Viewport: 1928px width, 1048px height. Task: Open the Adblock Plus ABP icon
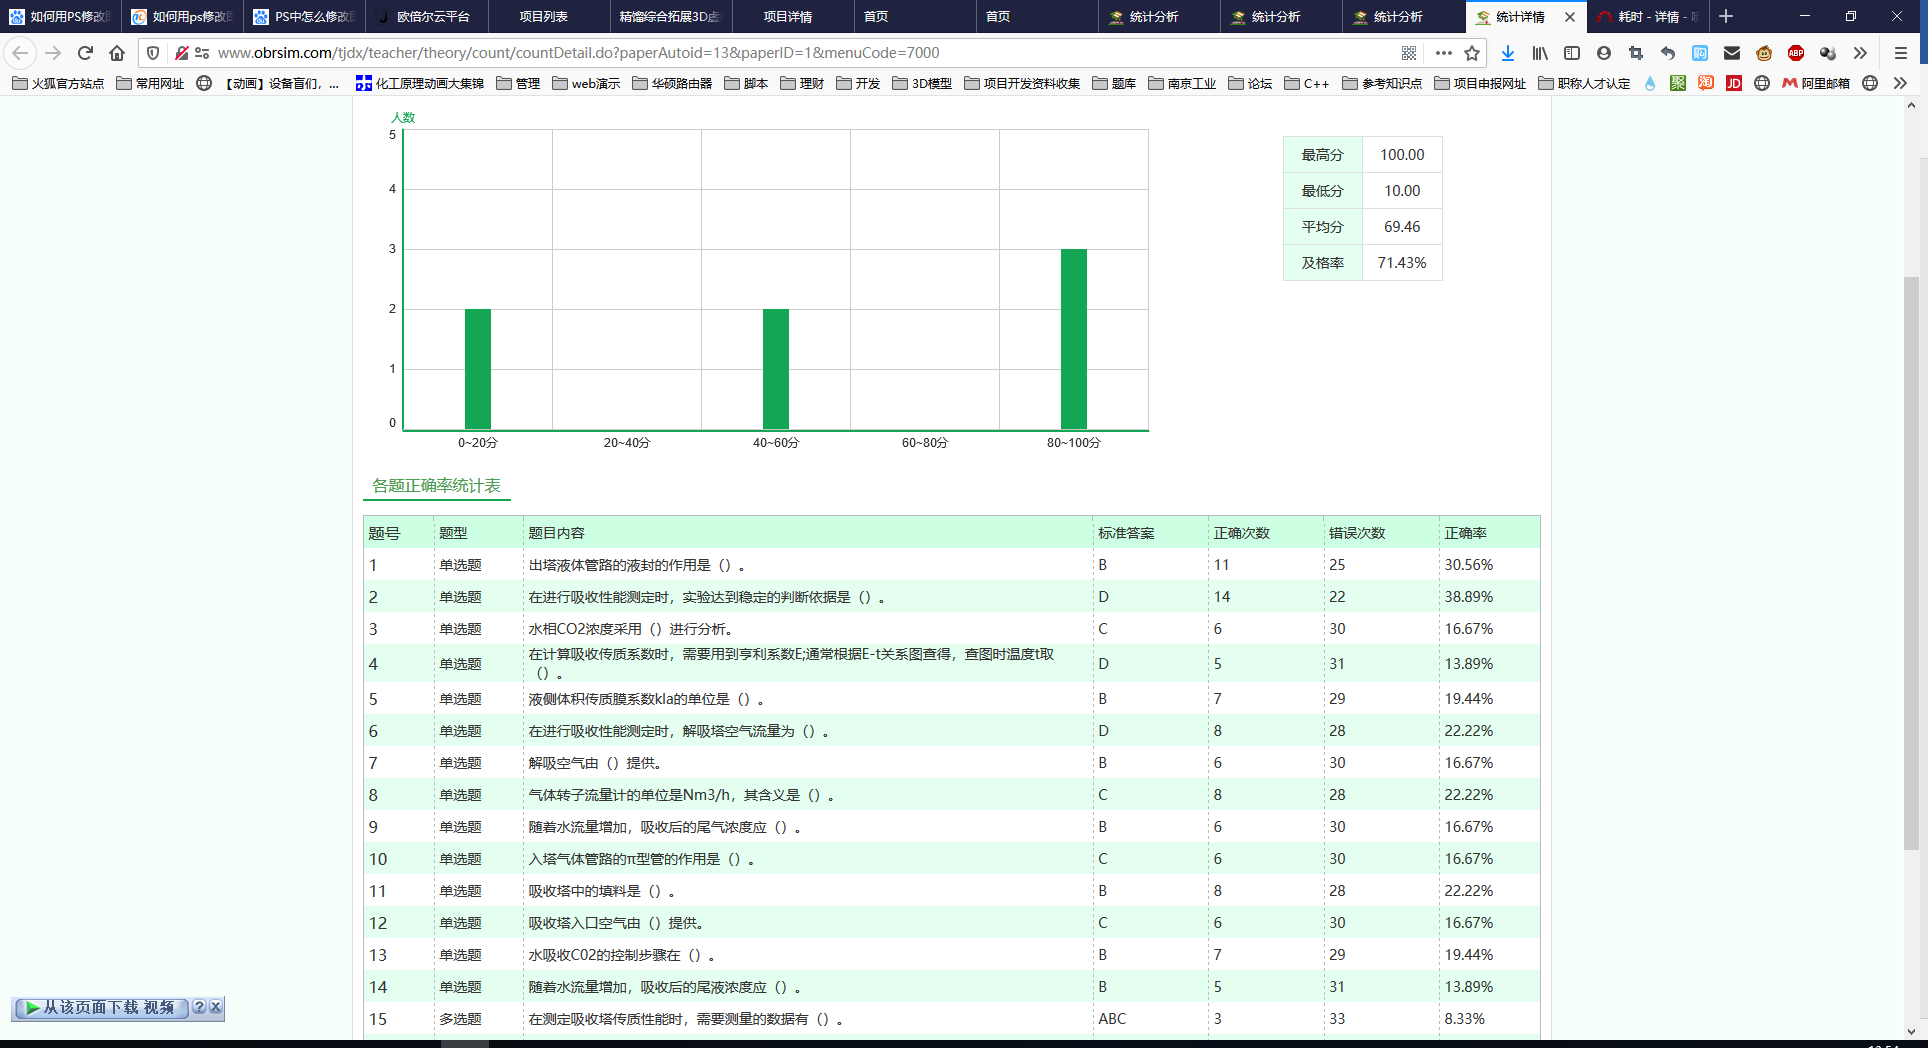[1796, 53]
